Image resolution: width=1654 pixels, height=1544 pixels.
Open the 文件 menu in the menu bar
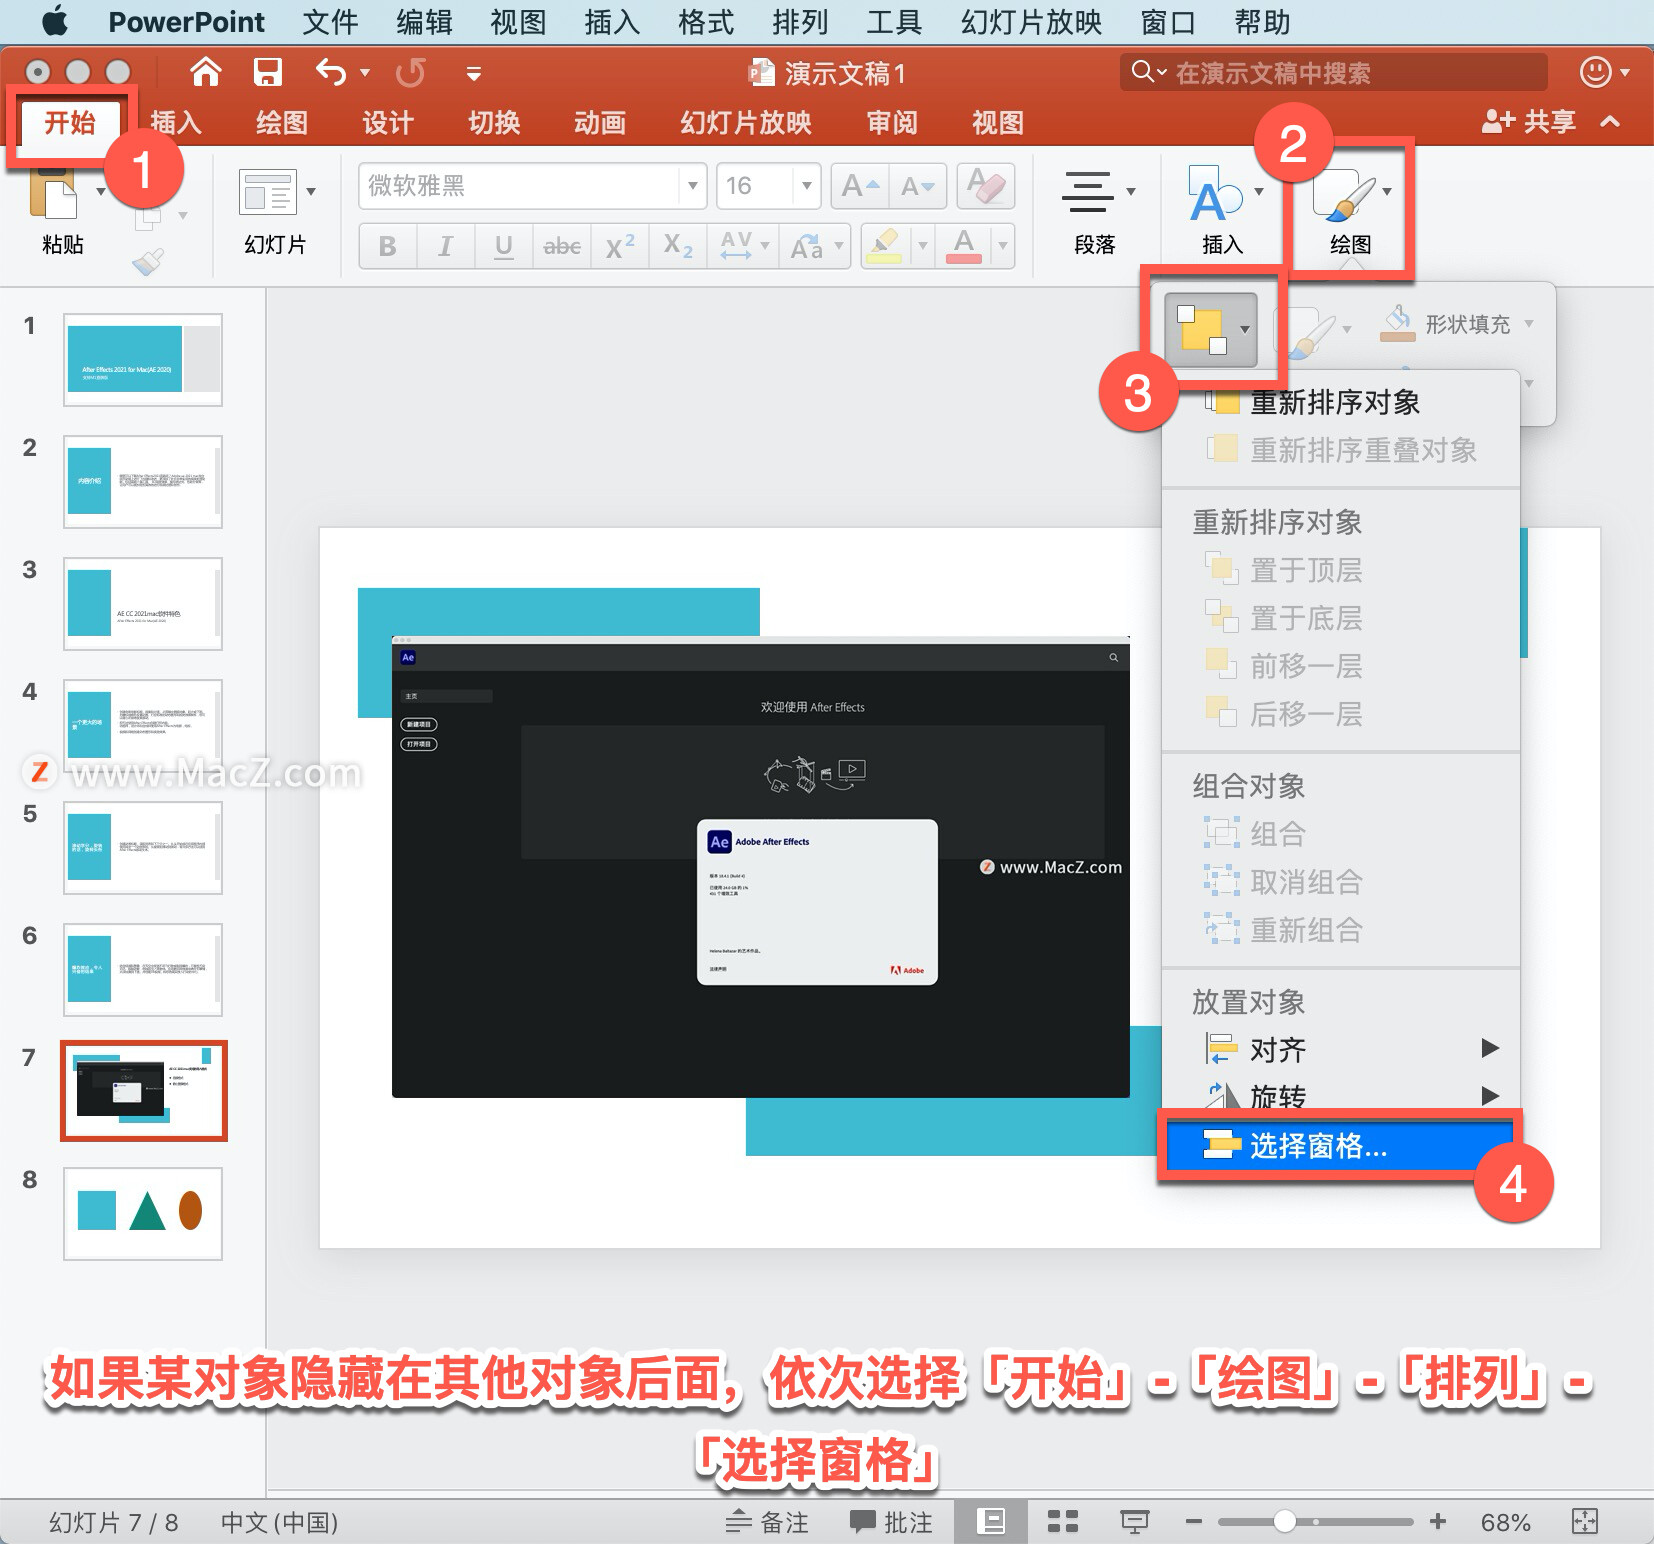click(330, 22)
